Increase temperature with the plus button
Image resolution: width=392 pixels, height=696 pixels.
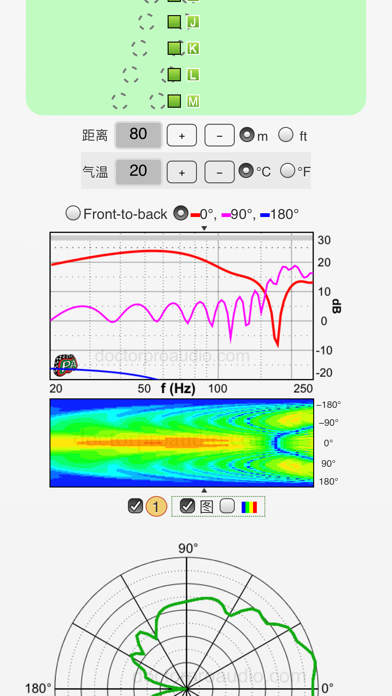tap(182, 172)
